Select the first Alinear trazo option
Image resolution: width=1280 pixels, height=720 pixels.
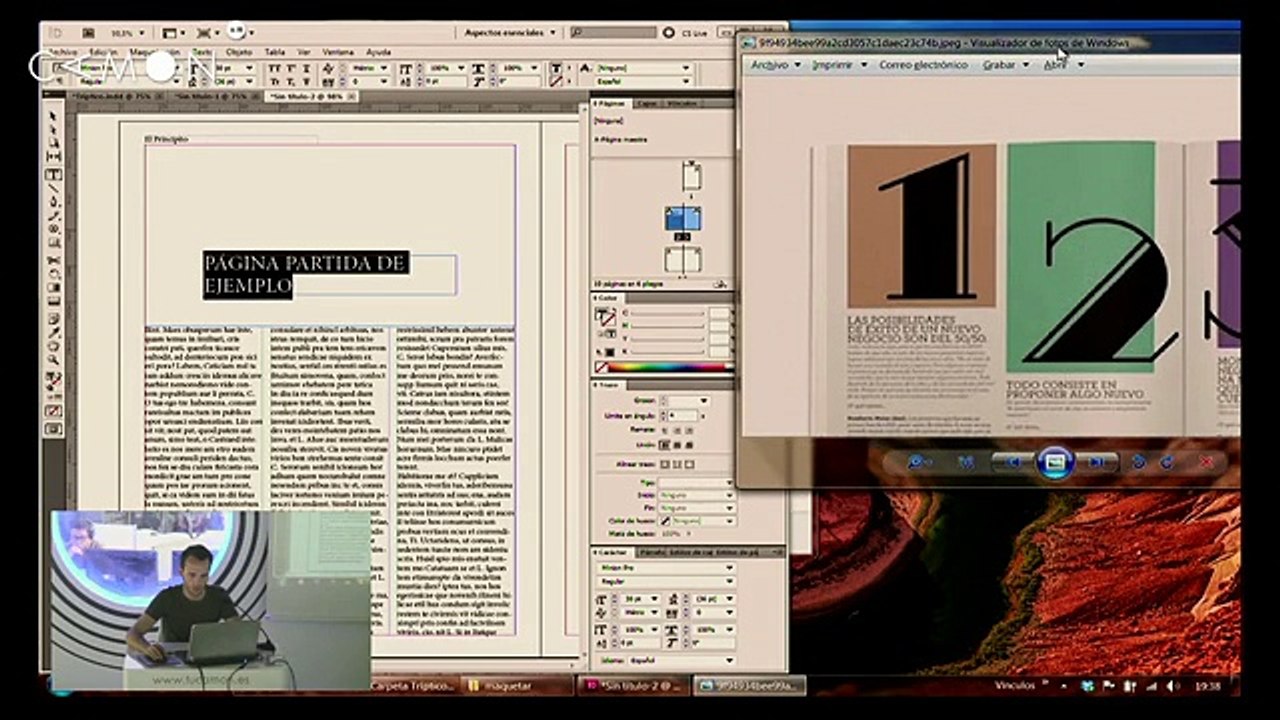coord(666,464)
